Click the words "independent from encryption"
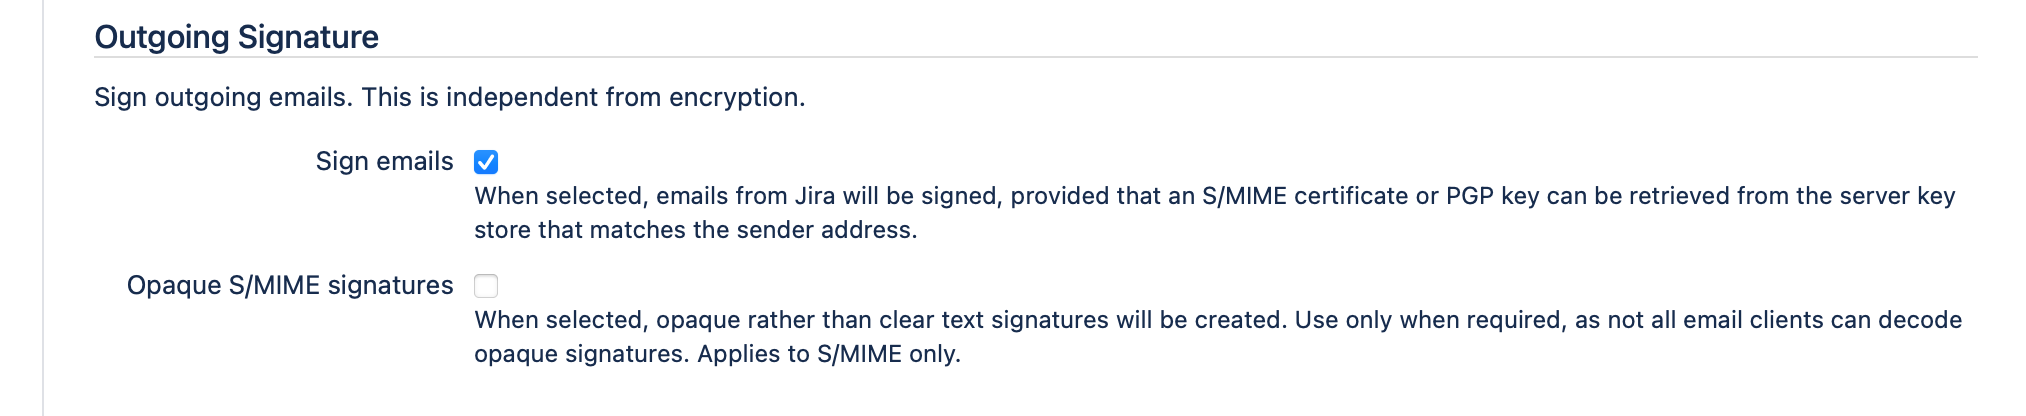Viewport: 2026px width, 416px height. coord(623,97)
